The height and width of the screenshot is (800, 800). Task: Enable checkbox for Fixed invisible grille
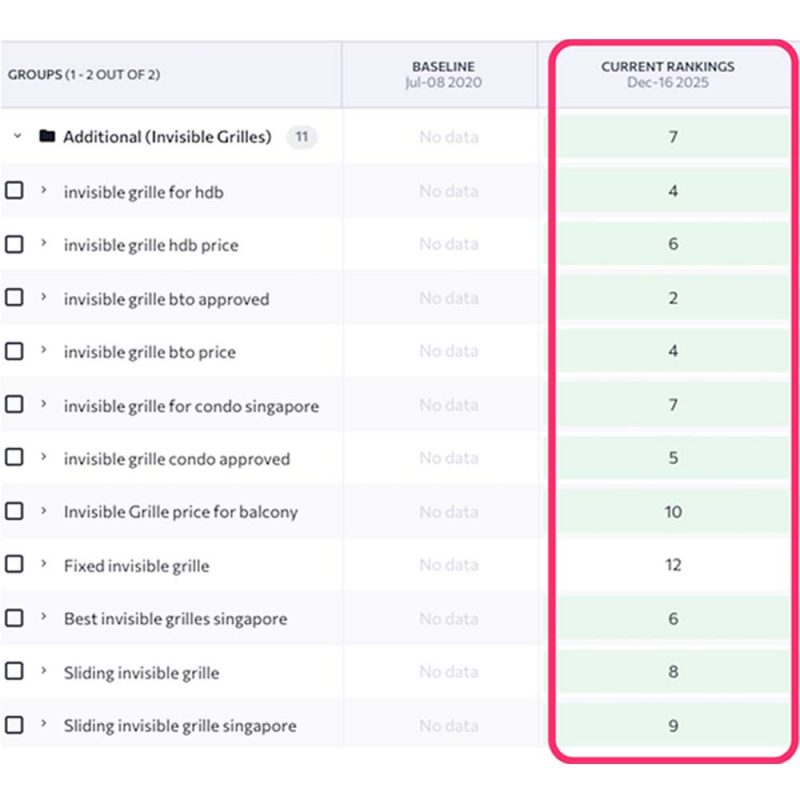coord(14,564)
